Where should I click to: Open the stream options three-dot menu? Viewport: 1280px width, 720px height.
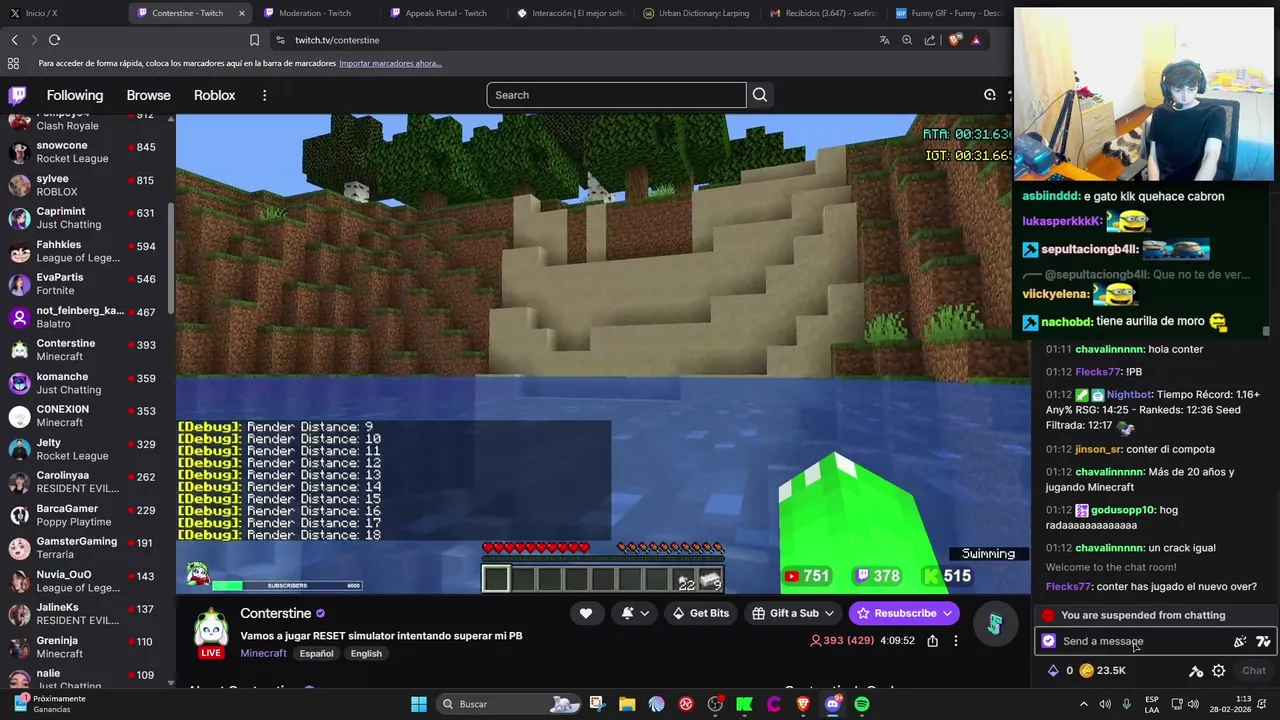click(x=955, y=641)
